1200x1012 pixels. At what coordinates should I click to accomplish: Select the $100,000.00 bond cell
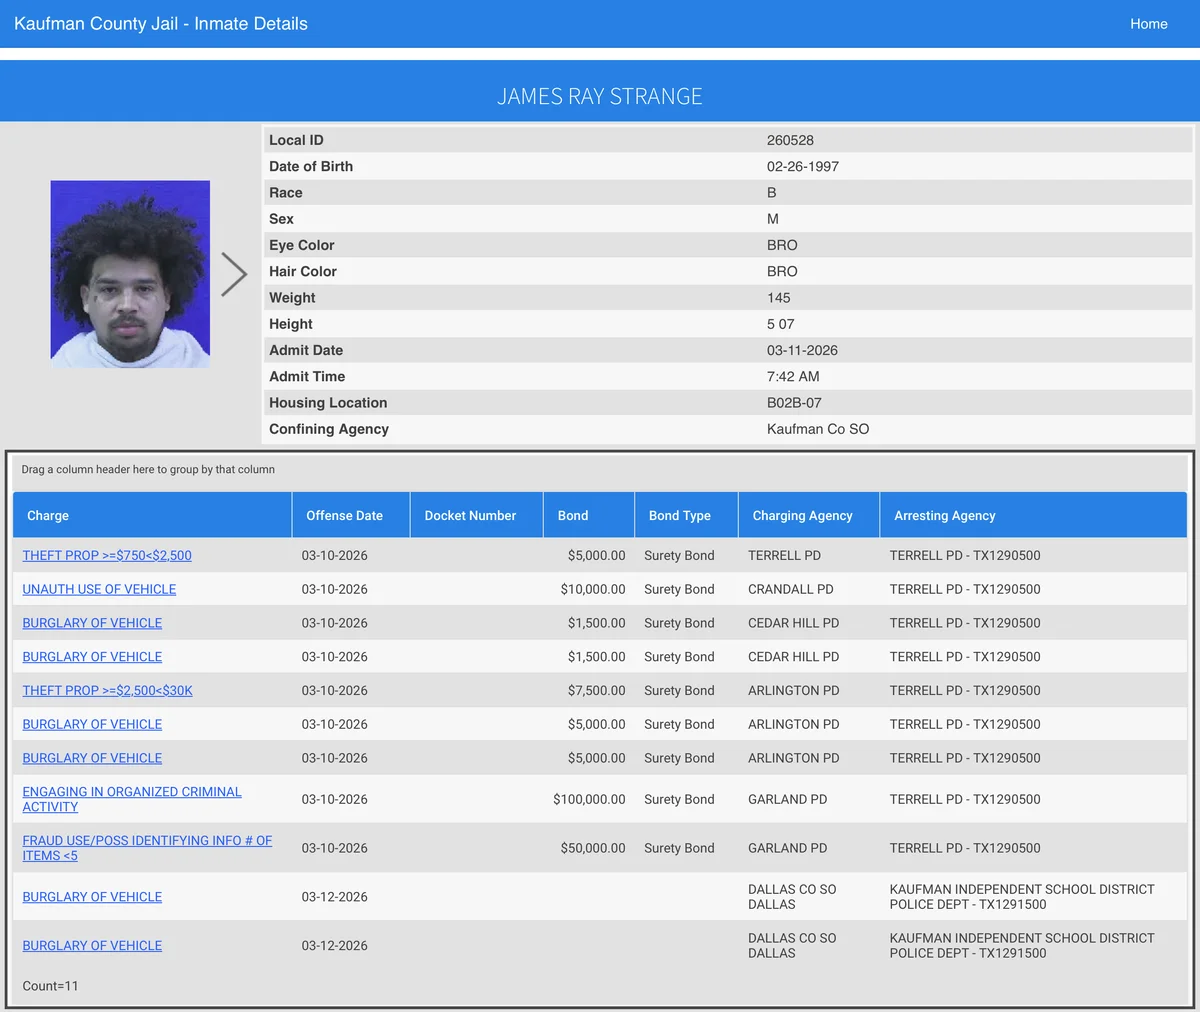pyautogui.click(x=589, y=800)
